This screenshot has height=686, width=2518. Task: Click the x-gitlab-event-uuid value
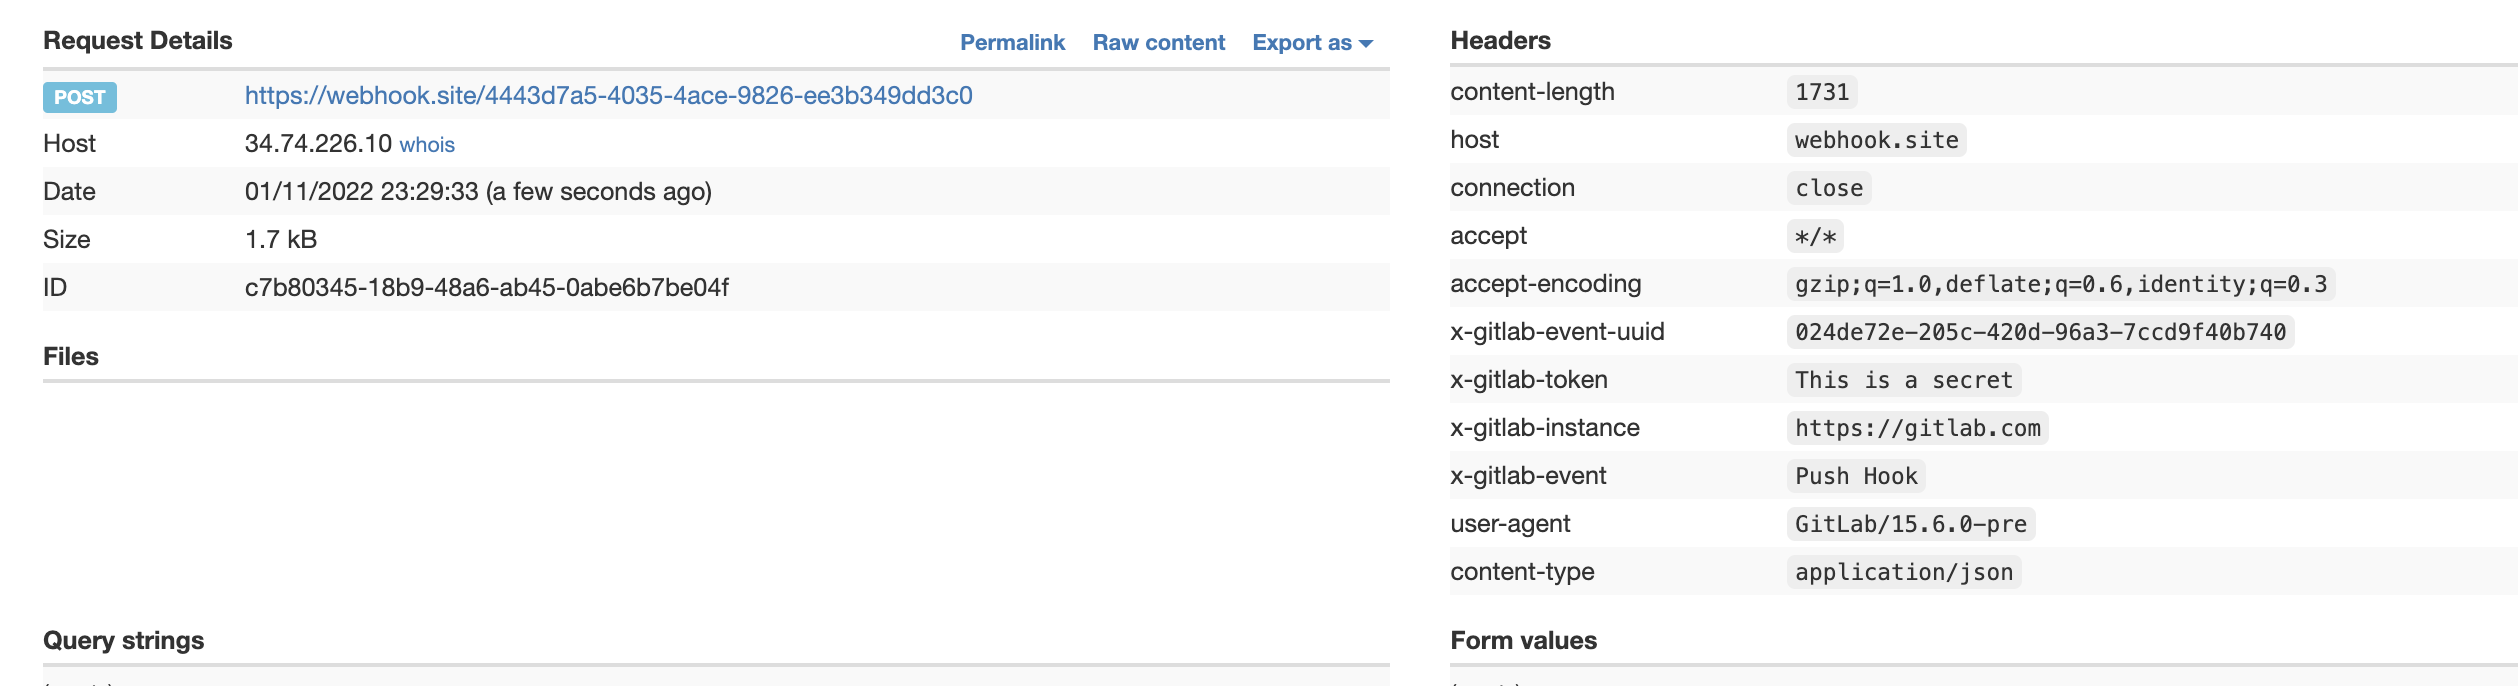click(x=2040, y=332)
